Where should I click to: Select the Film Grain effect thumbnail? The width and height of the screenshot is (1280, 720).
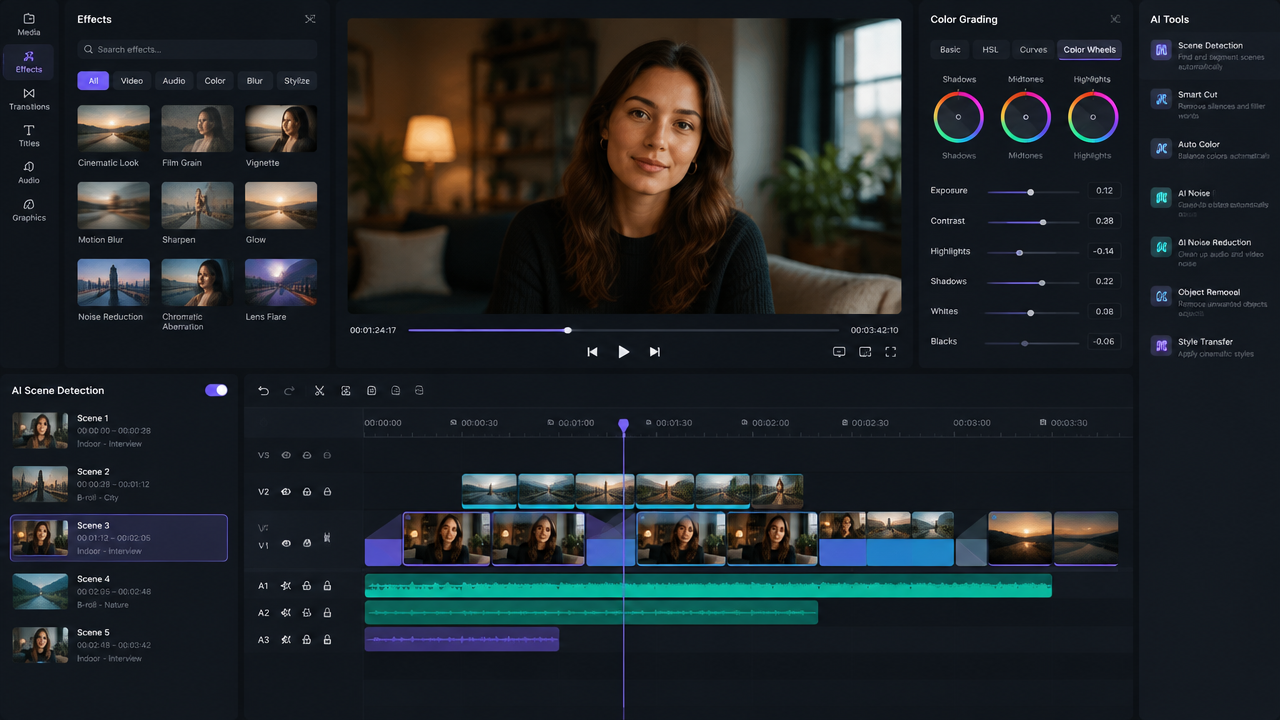pyautogui.click(x=197, y=129)
